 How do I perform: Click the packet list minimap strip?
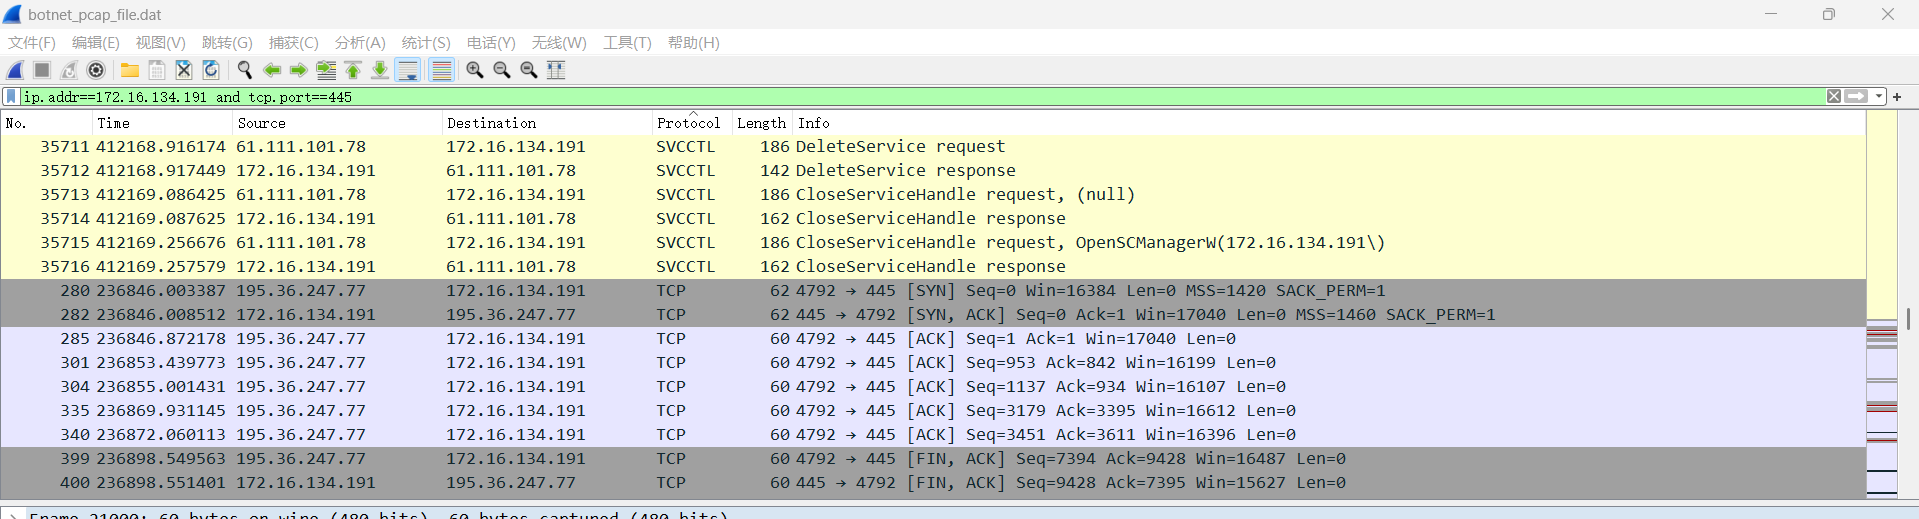[x=1882, y=304]
